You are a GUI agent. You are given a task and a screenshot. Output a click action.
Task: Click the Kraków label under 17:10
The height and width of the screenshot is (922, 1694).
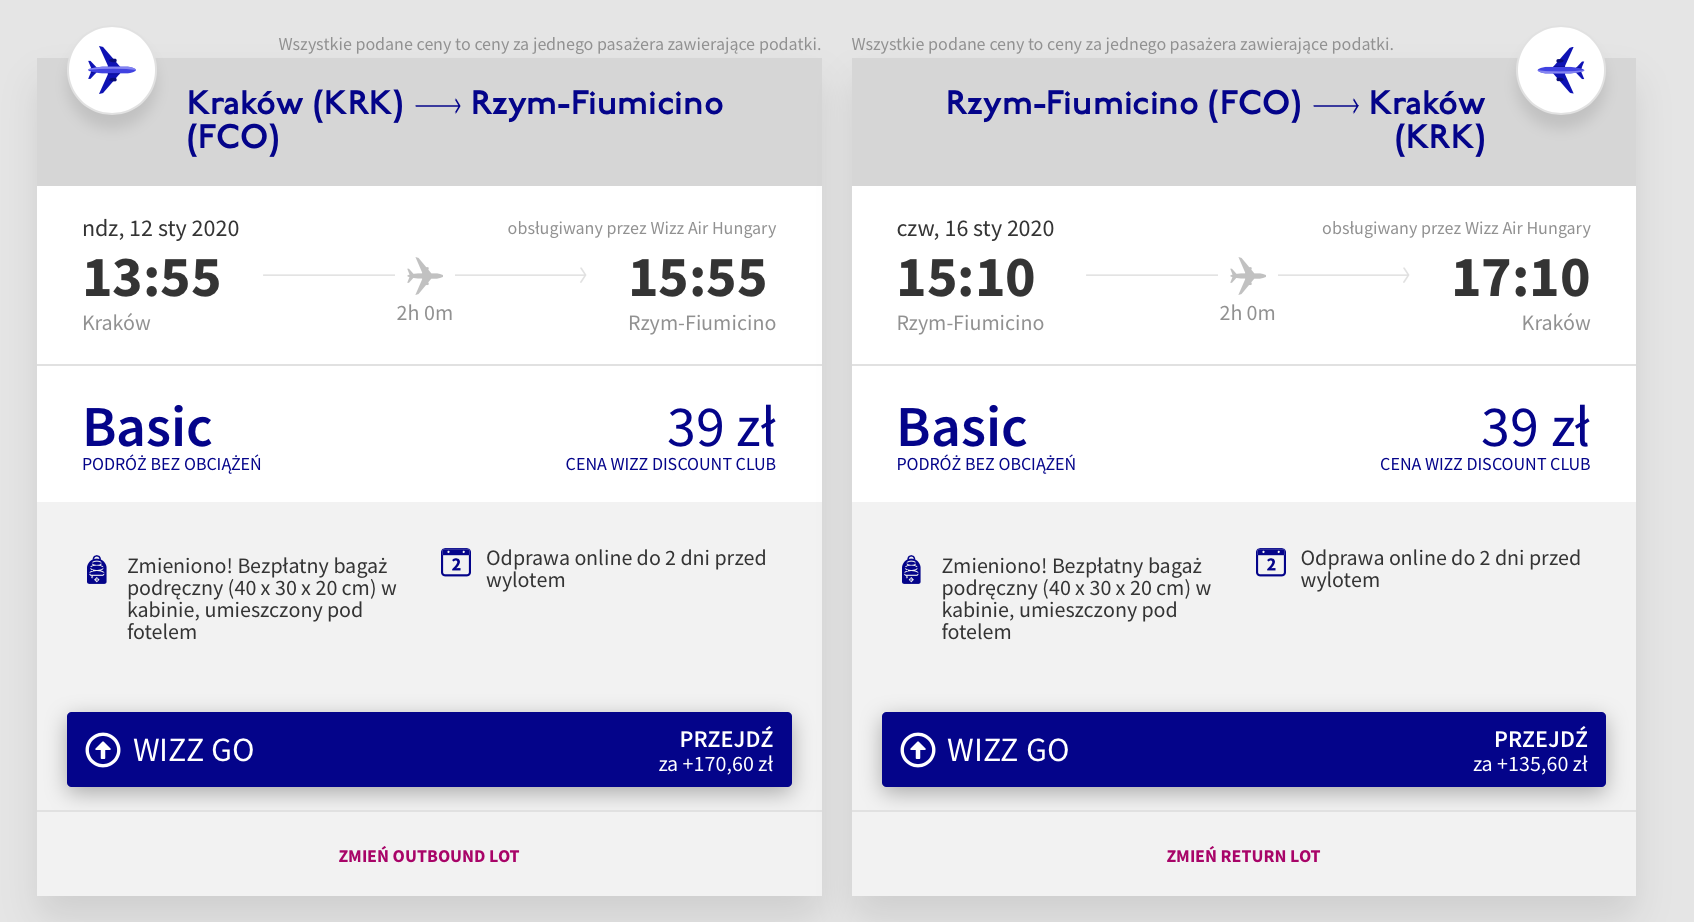[1556, 323]
